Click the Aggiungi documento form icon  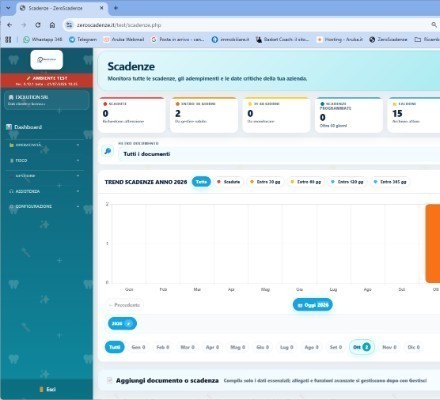109,380
